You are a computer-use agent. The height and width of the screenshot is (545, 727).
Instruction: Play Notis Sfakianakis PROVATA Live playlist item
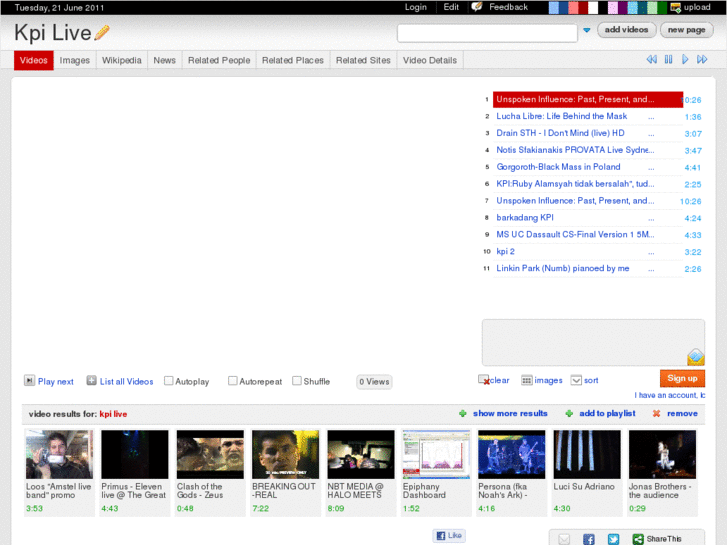pyautogui.click(x=575, y=150)
